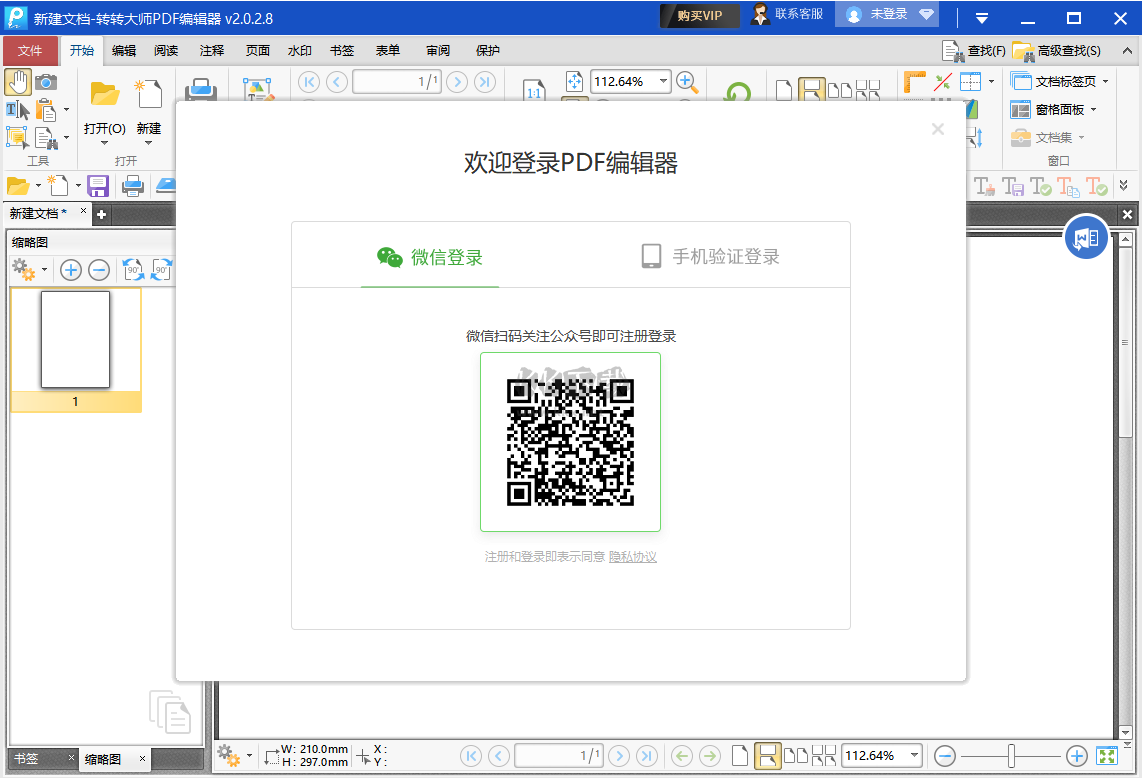Select the snapshot camera tool
1142x778 pixels.
pyautogui.click(x=45, y=81)
